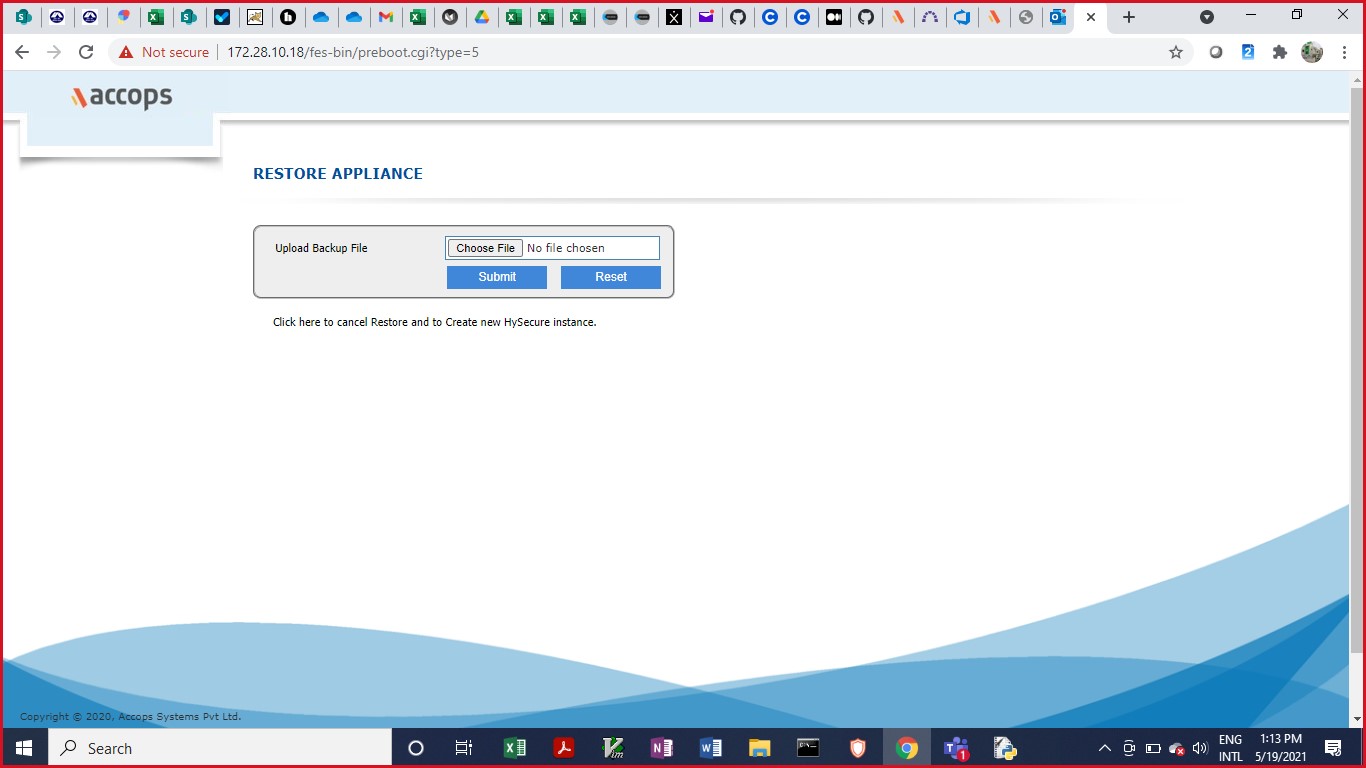Switch to the globe icon tab
The image size is (1366, 768).
pyautogui.click(x=1026, y=17)
